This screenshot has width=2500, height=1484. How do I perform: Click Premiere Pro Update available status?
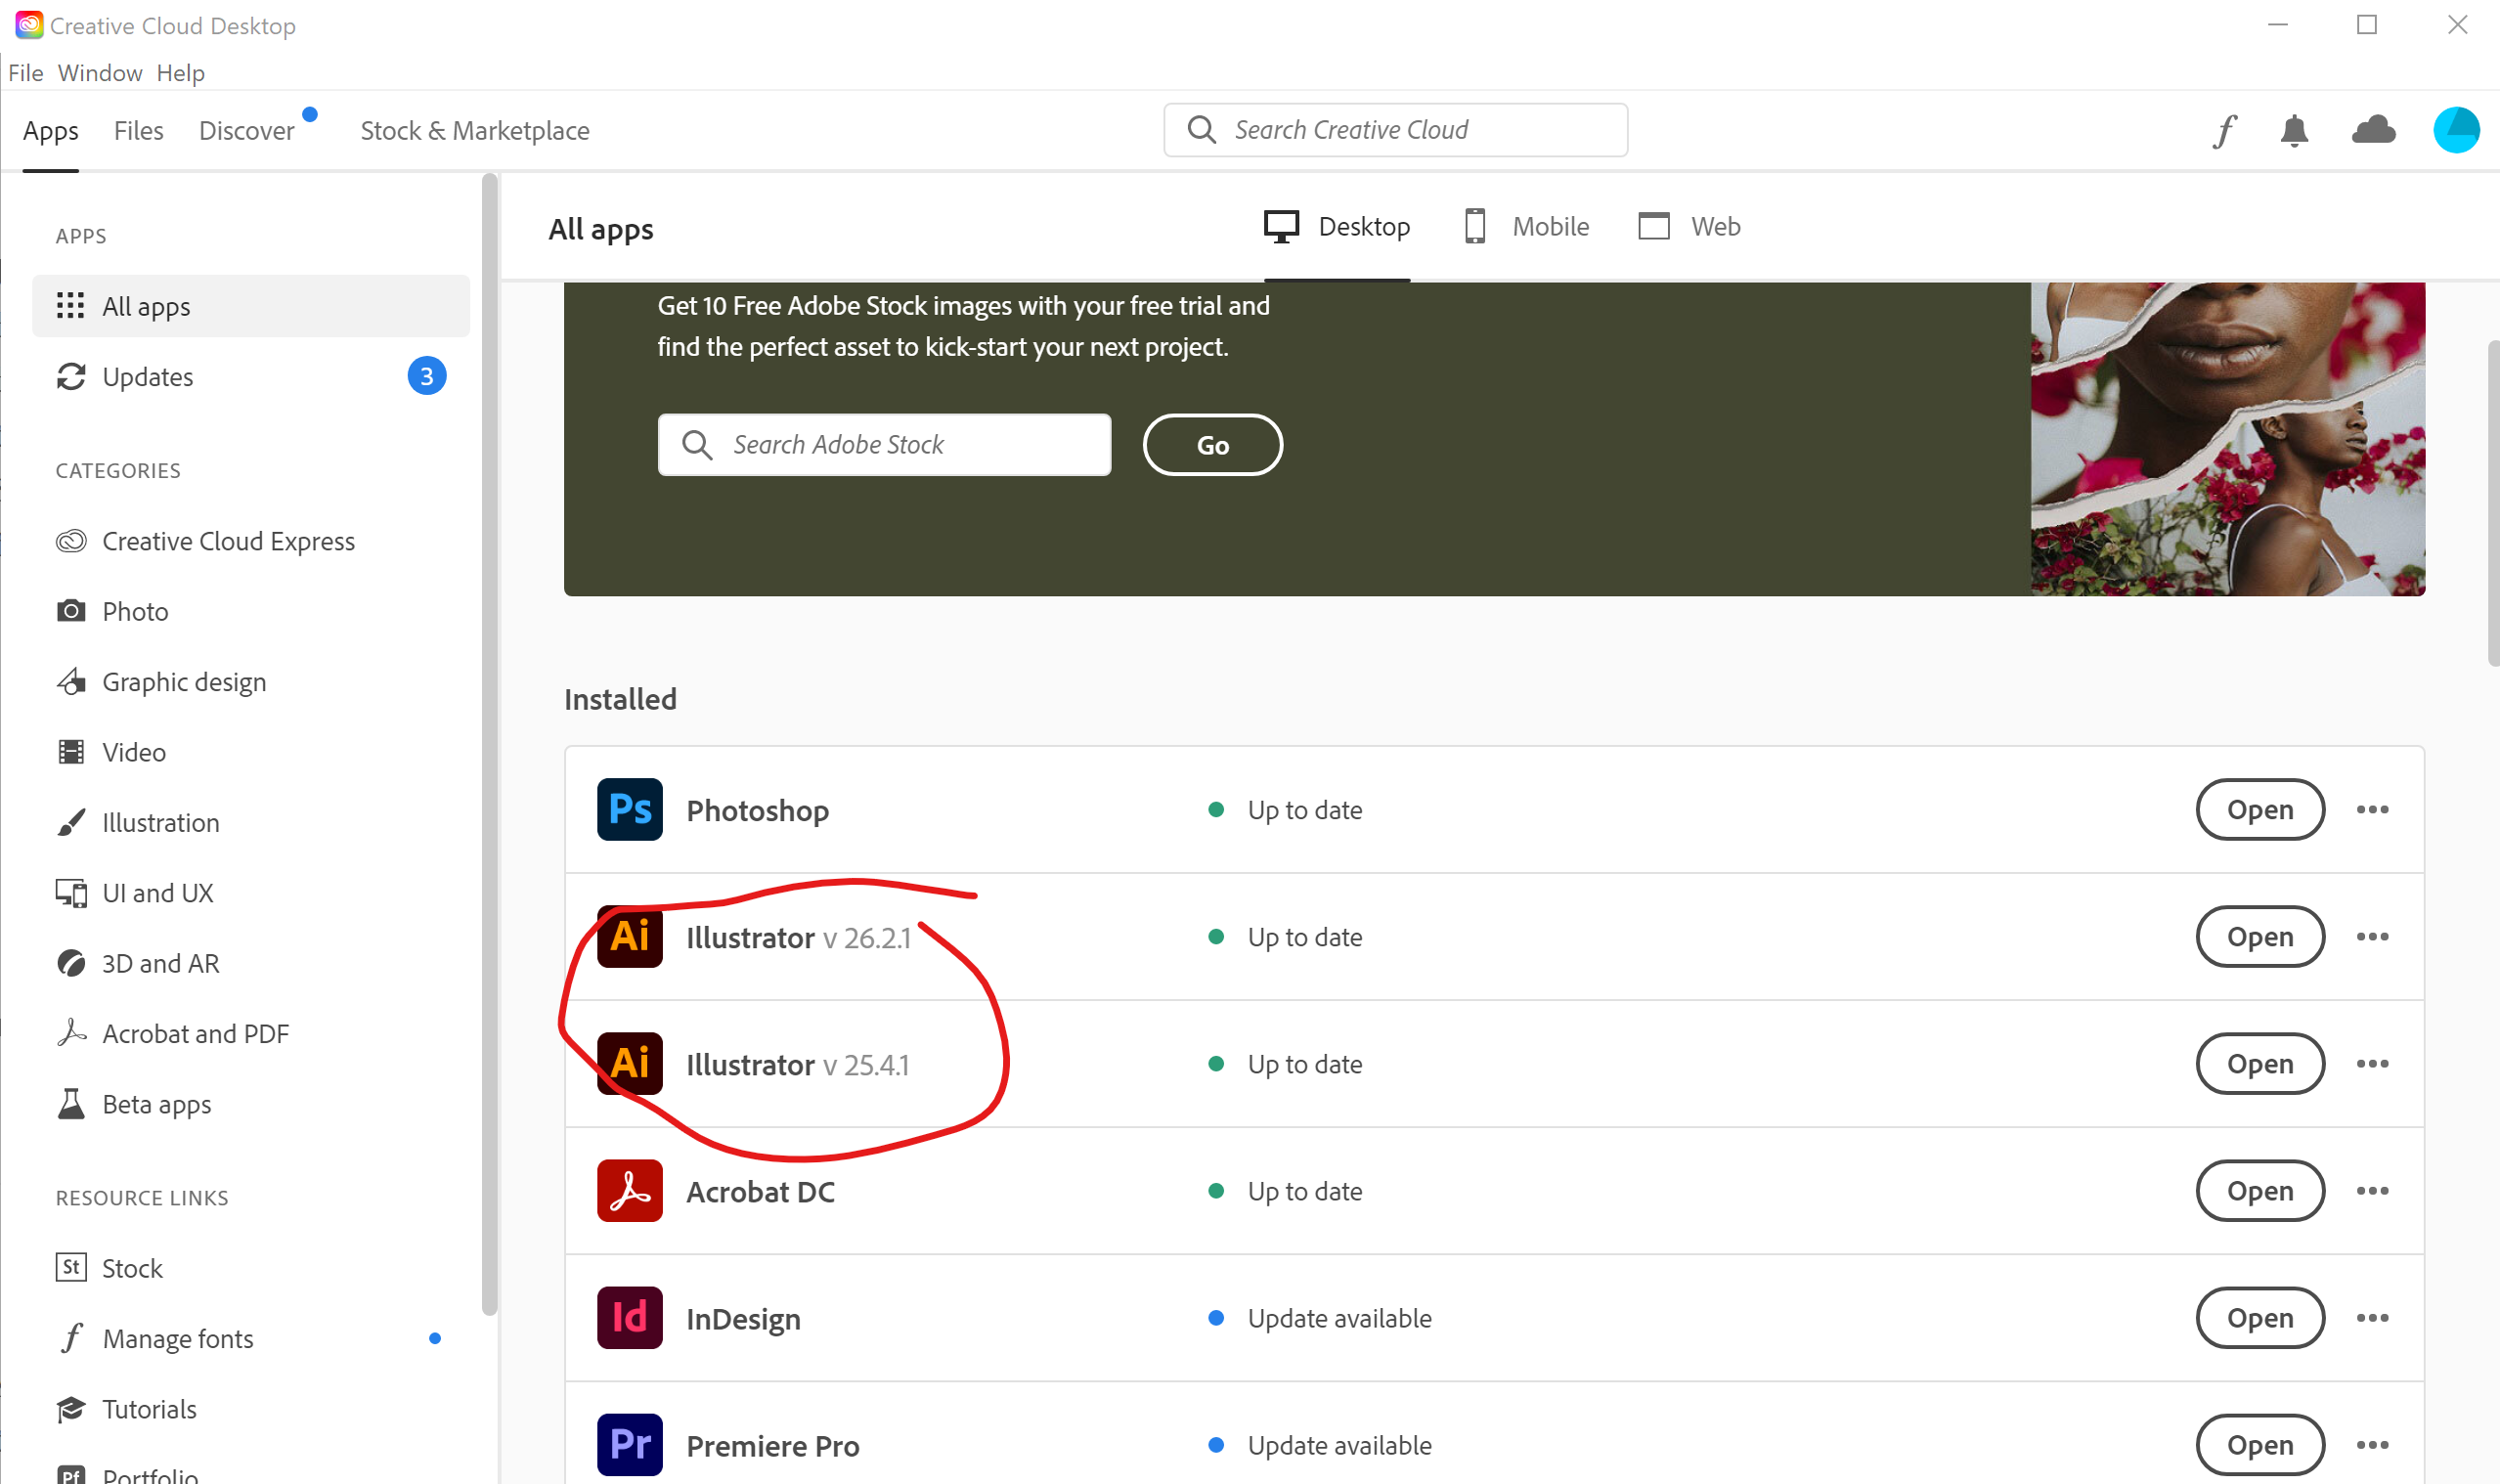pyautogui.click(x=1320, y=1445)
